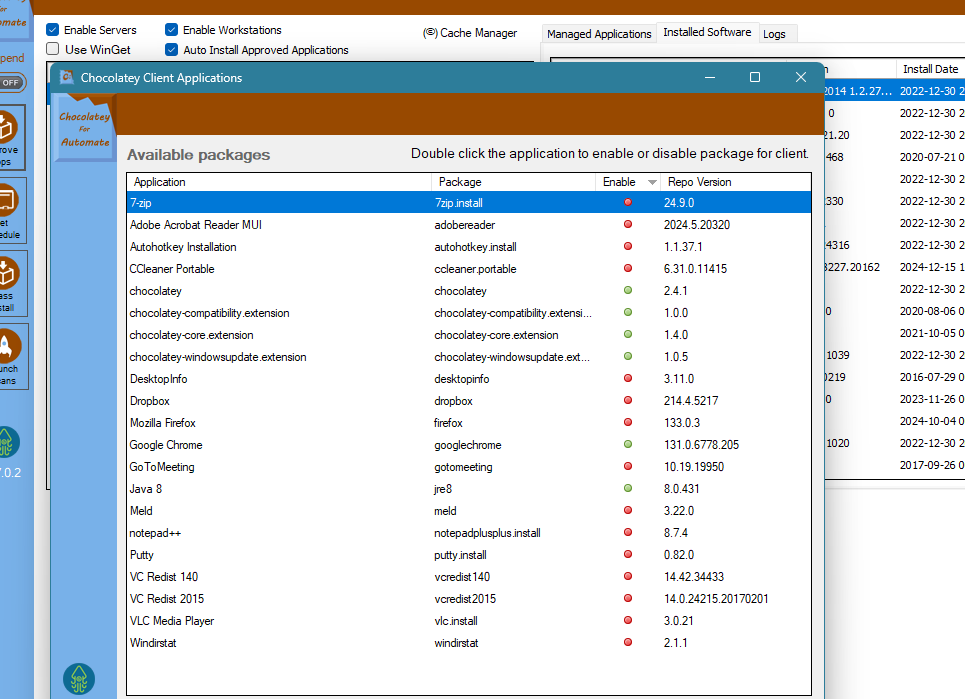The width and height of the screenshot is (965, 699).
Task: Click the red Enable dot for Dropbox
Action: [628, 401]
